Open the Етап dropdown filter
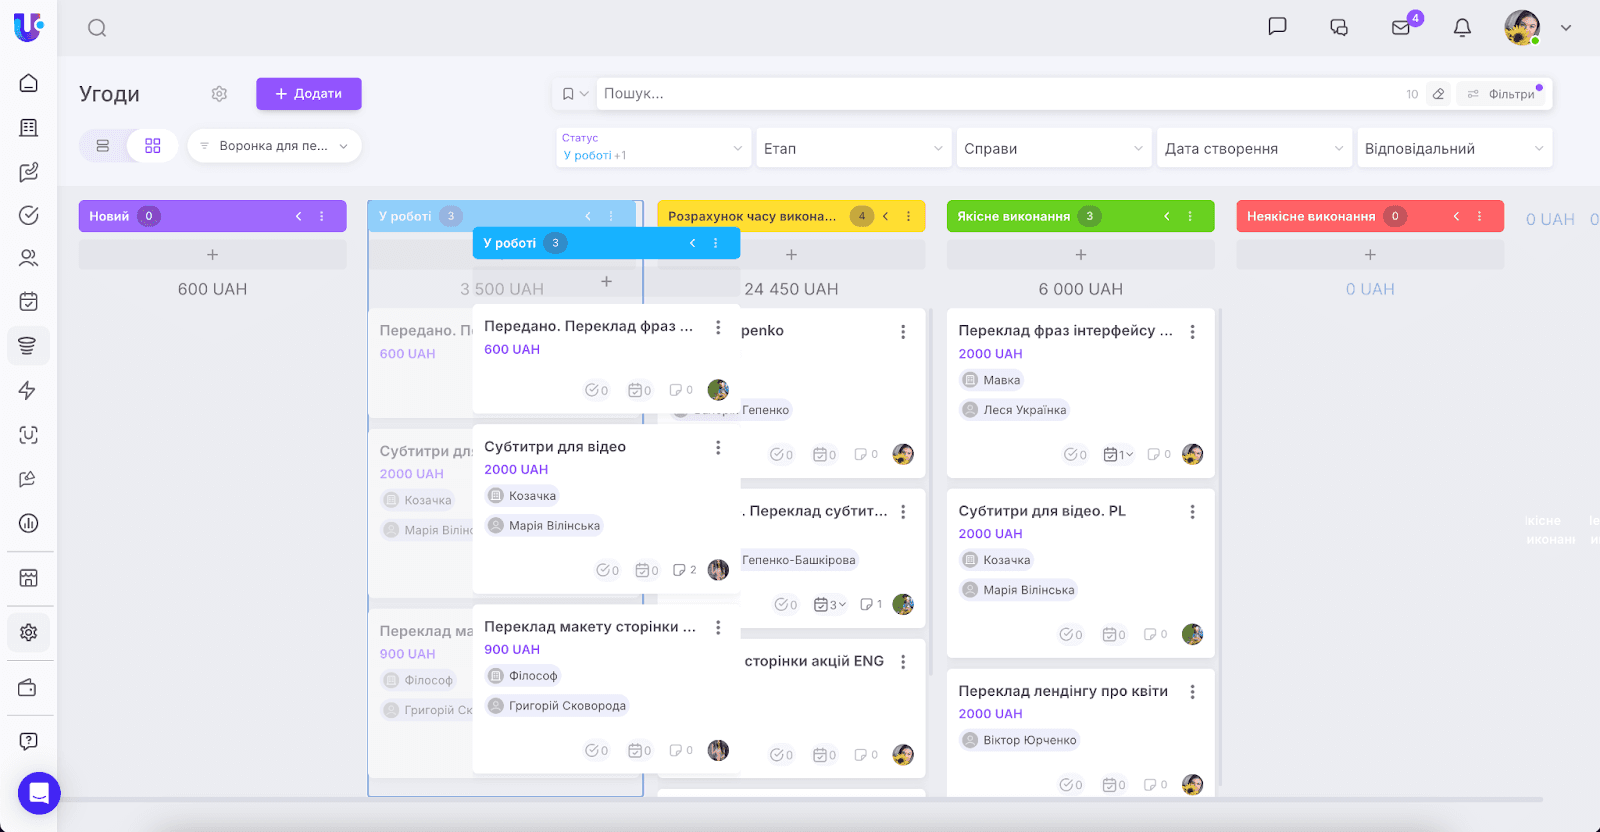Viewport: 1600px width, 832px height. click(853, 148)
